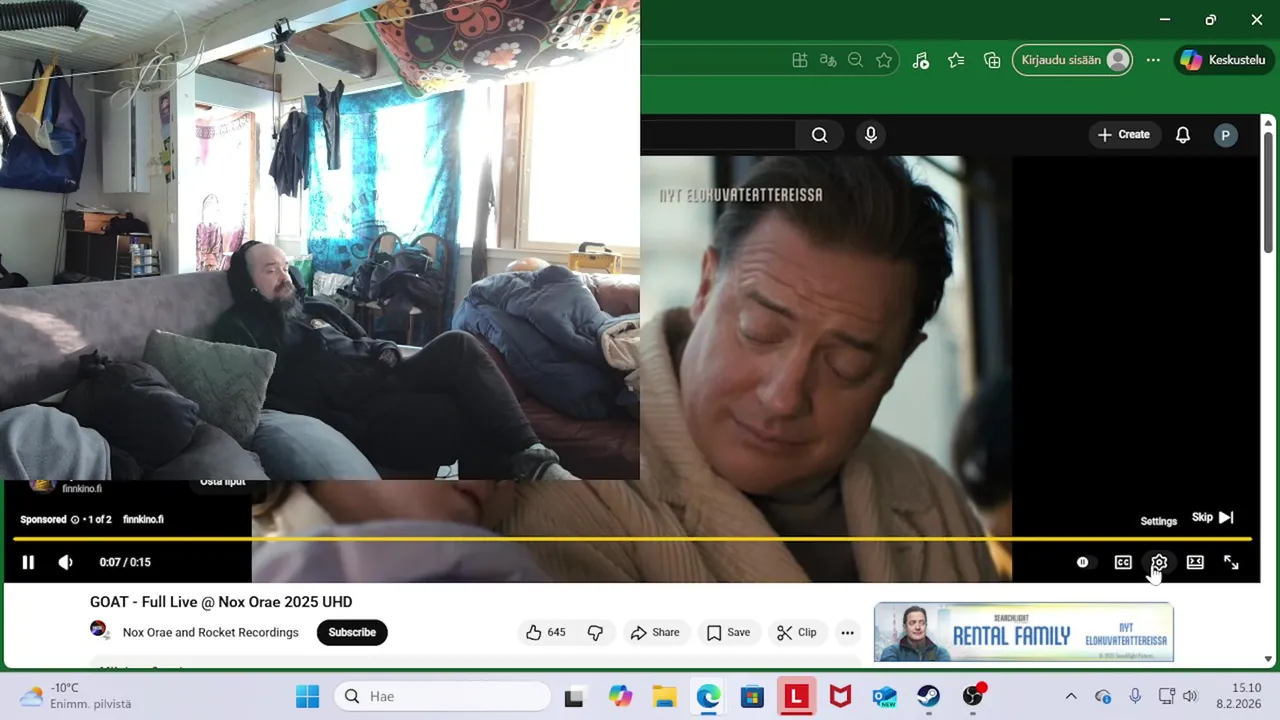Open the ad info icon beside Sponsored
This screenshot has width=1280, height=720.
pyautogui.click(x=75, y=520)
